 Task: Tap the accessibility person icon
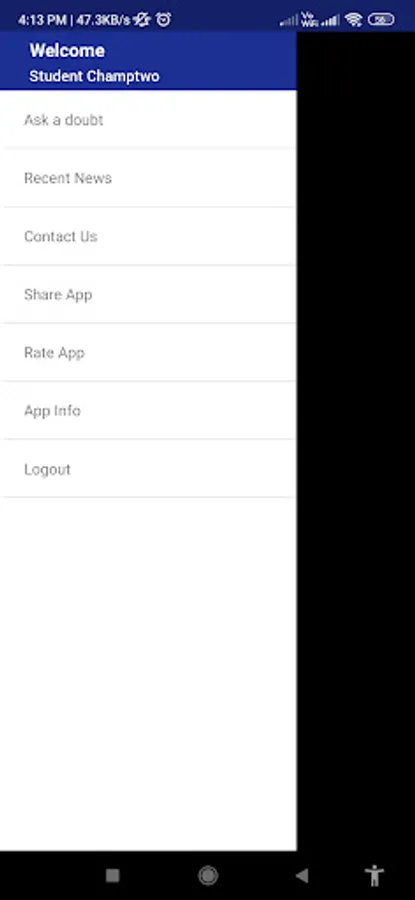374,875
